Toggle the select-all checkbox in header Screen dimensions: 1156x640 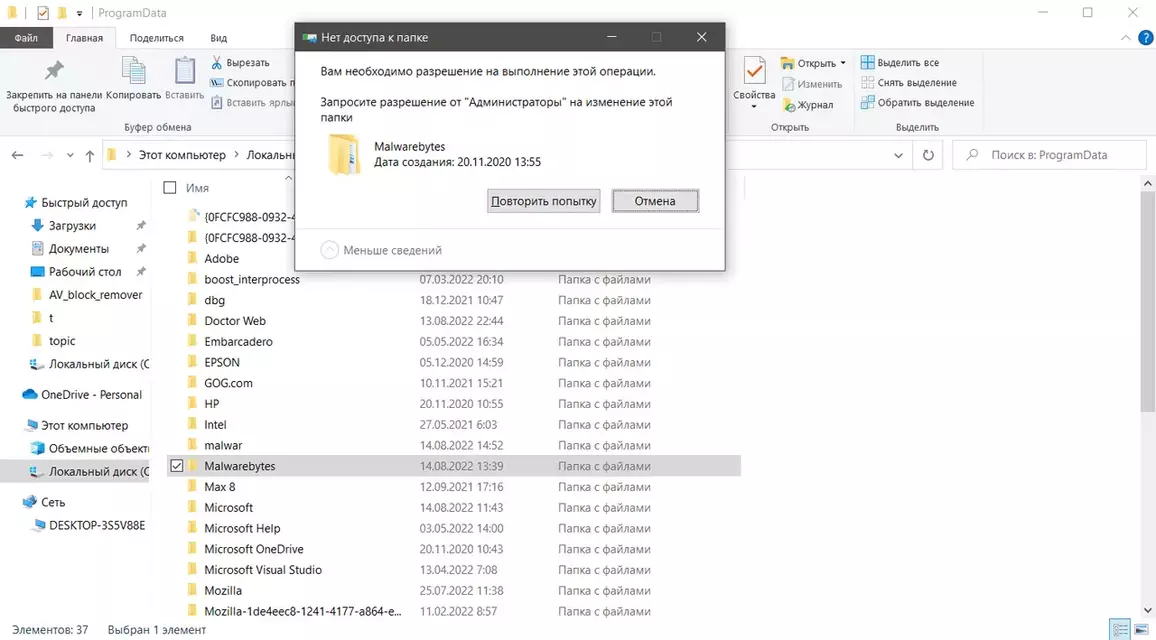click(170, 188)
